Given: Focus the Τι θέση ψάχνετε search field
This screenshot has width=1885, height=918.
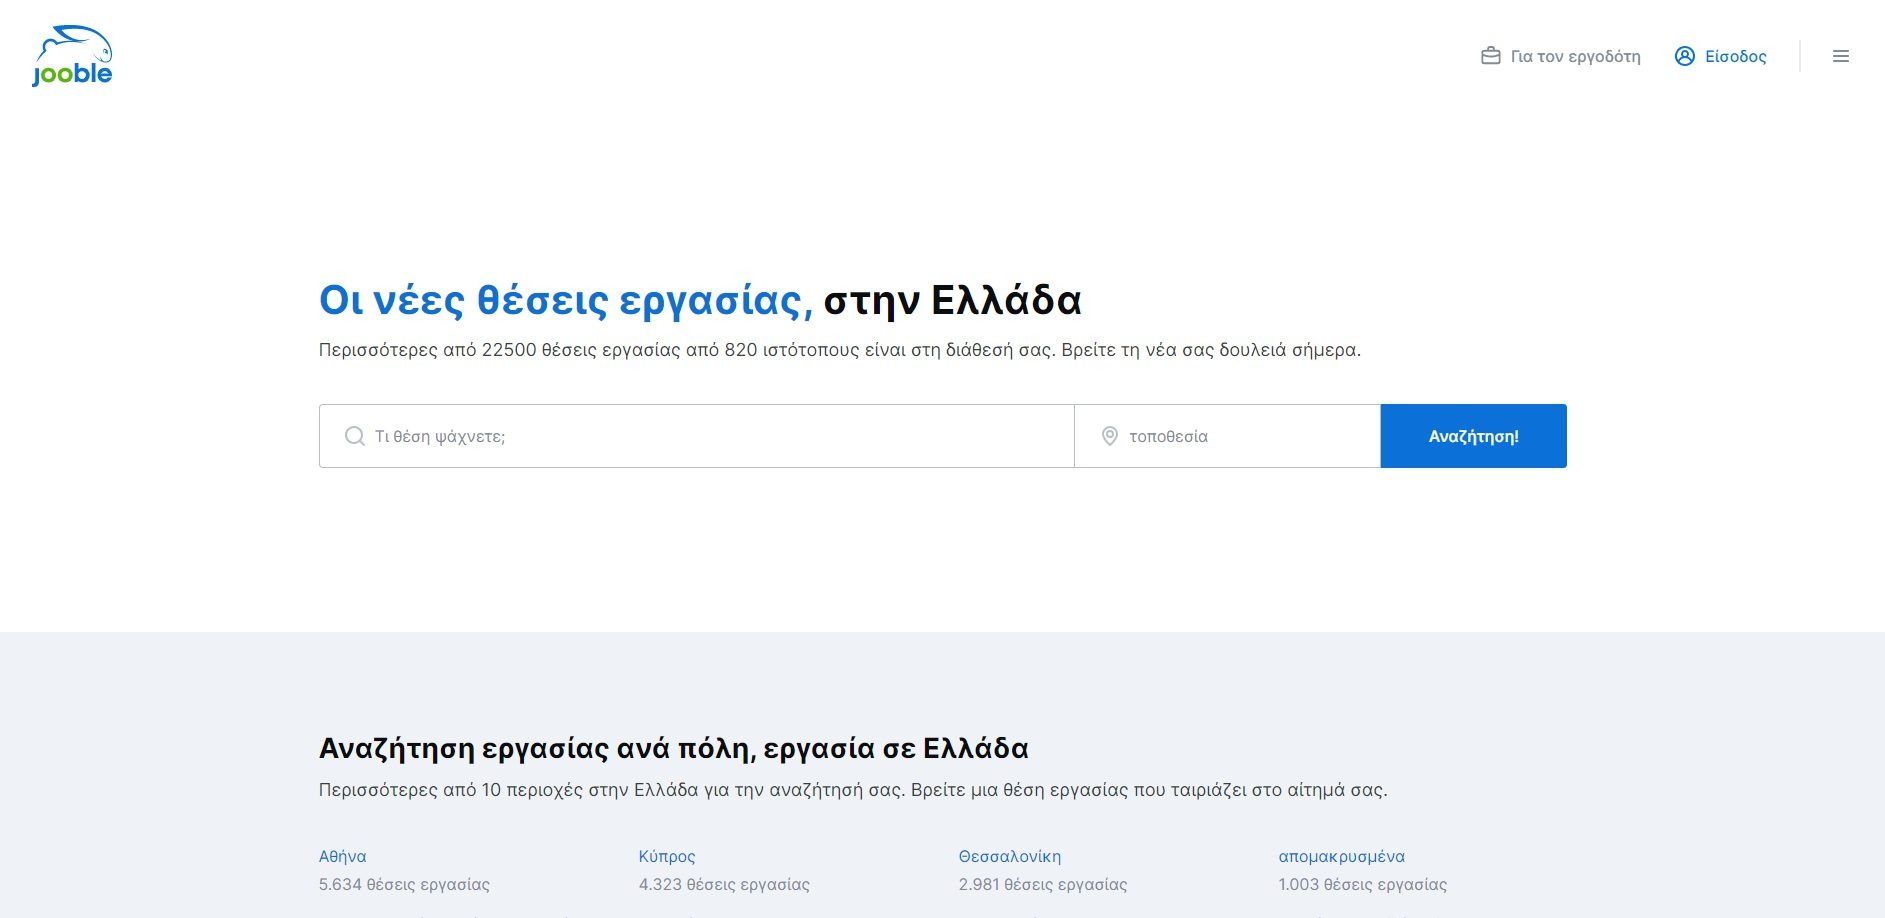Looking at the screenshot, I should (700, 436).
